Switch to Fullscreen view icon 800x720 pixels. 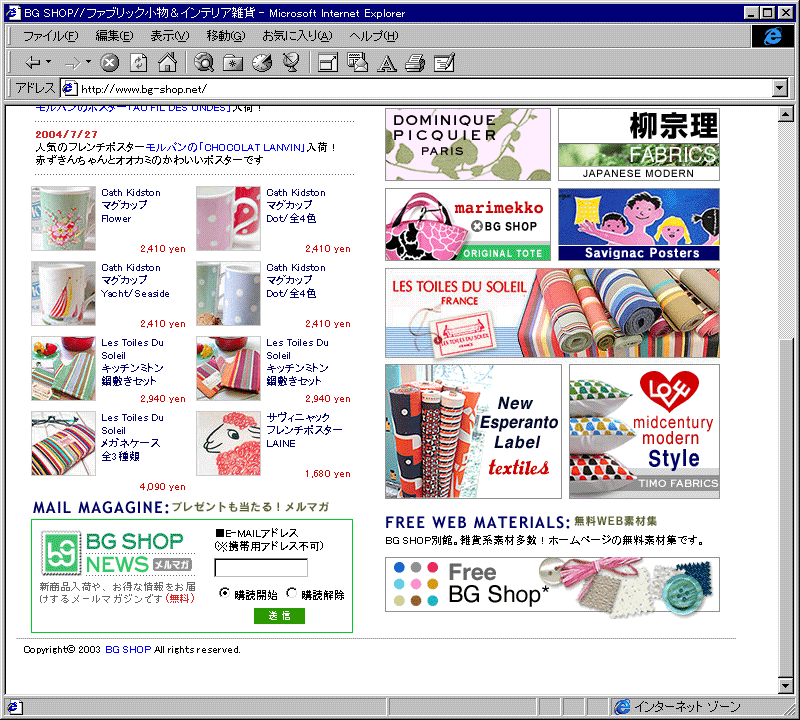(328, 63)
